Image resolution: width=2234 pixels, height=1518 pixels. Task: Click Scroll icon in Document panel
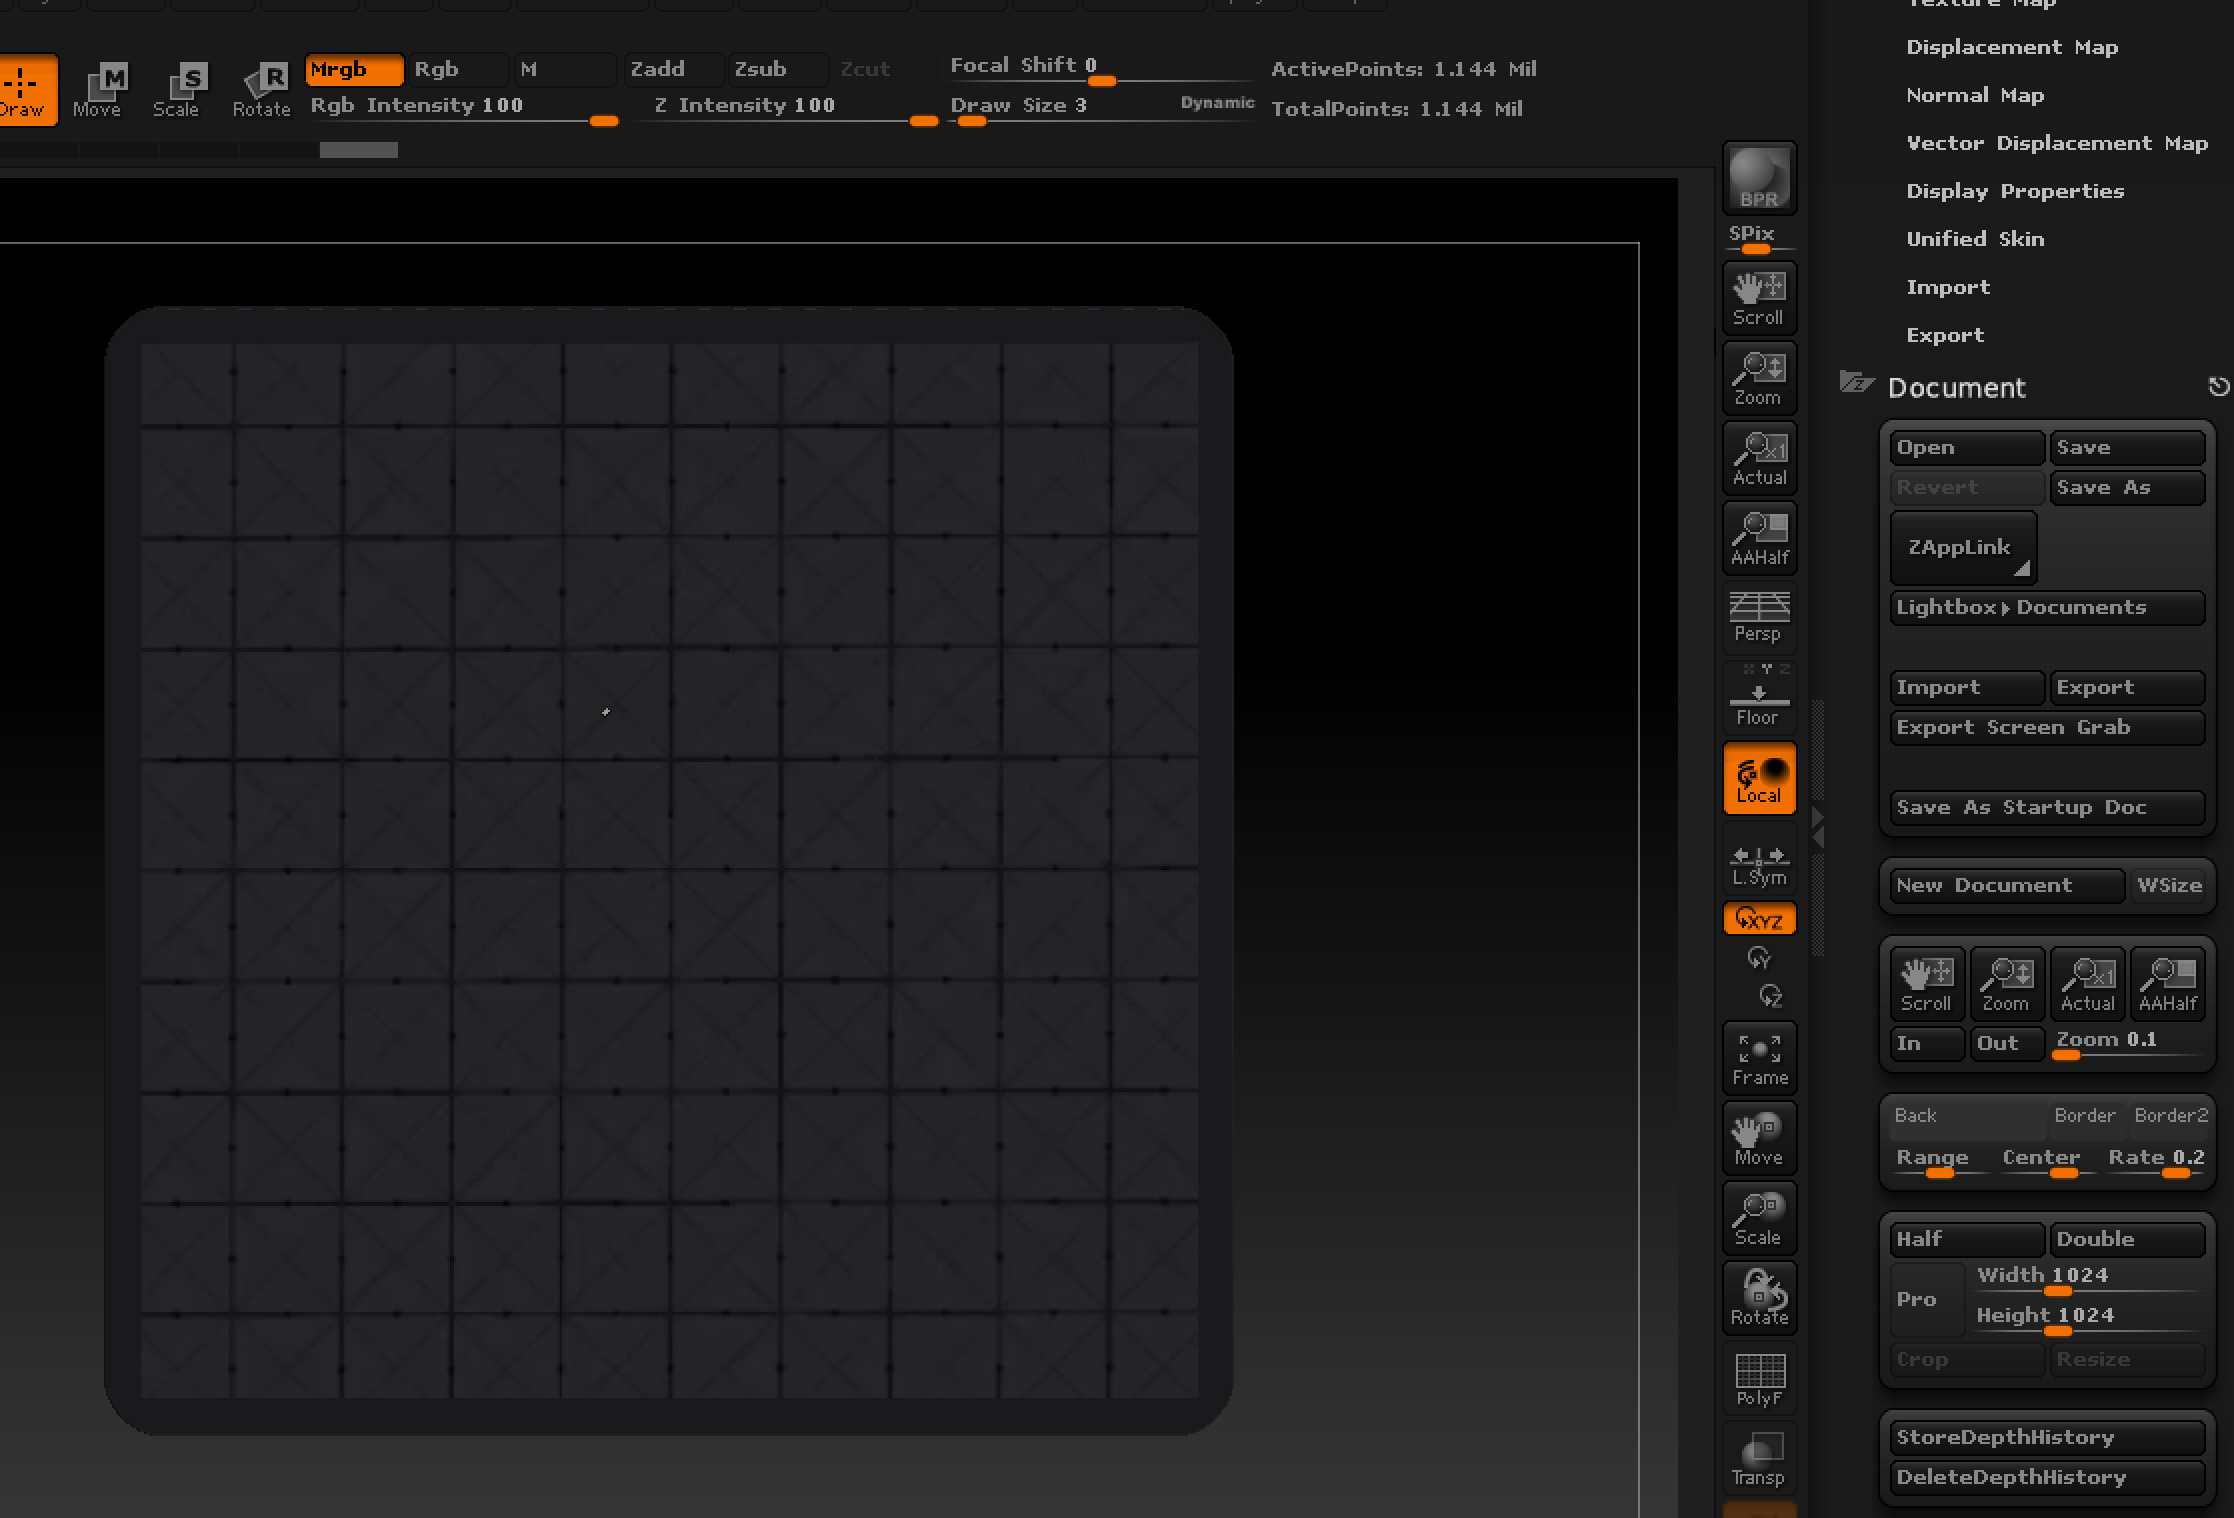point(1927,983)
